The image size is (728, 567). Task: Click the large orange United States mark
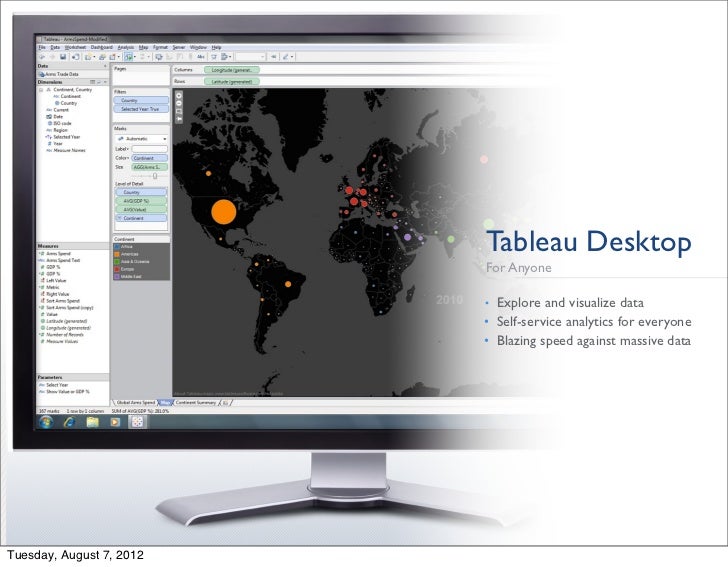[224, 212]
